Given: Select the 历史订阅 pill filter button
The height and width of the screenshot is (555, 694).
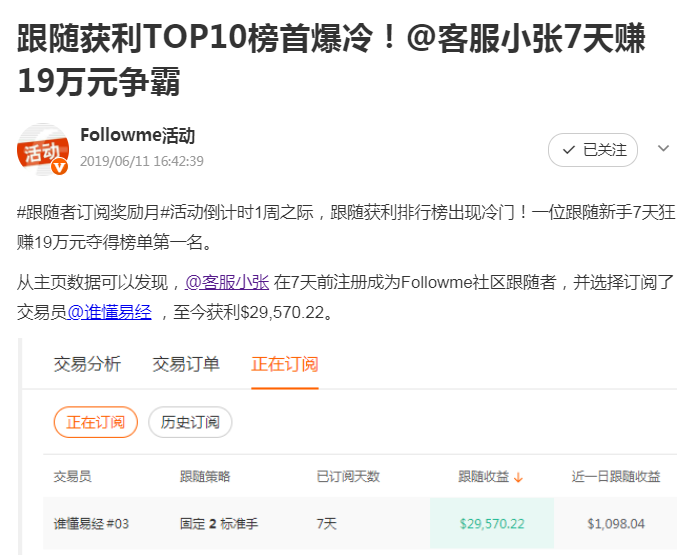Looking at the screenshot, I should pos(190,422).
